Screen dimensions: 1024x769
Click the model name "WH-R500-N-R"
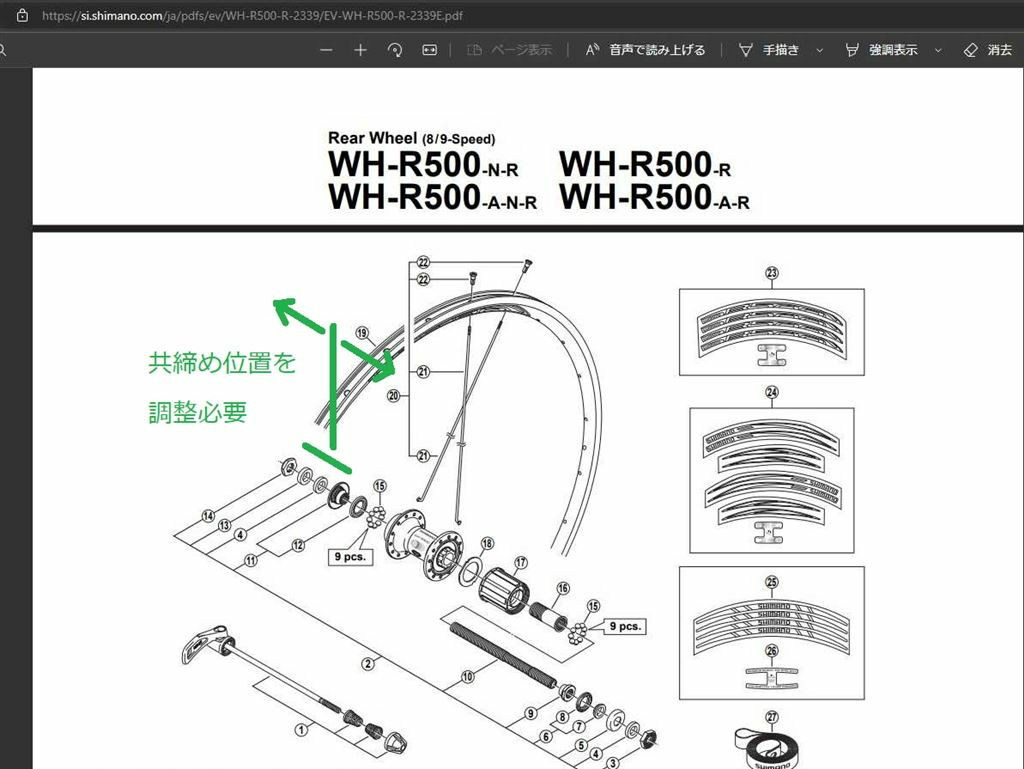point(423,164)
